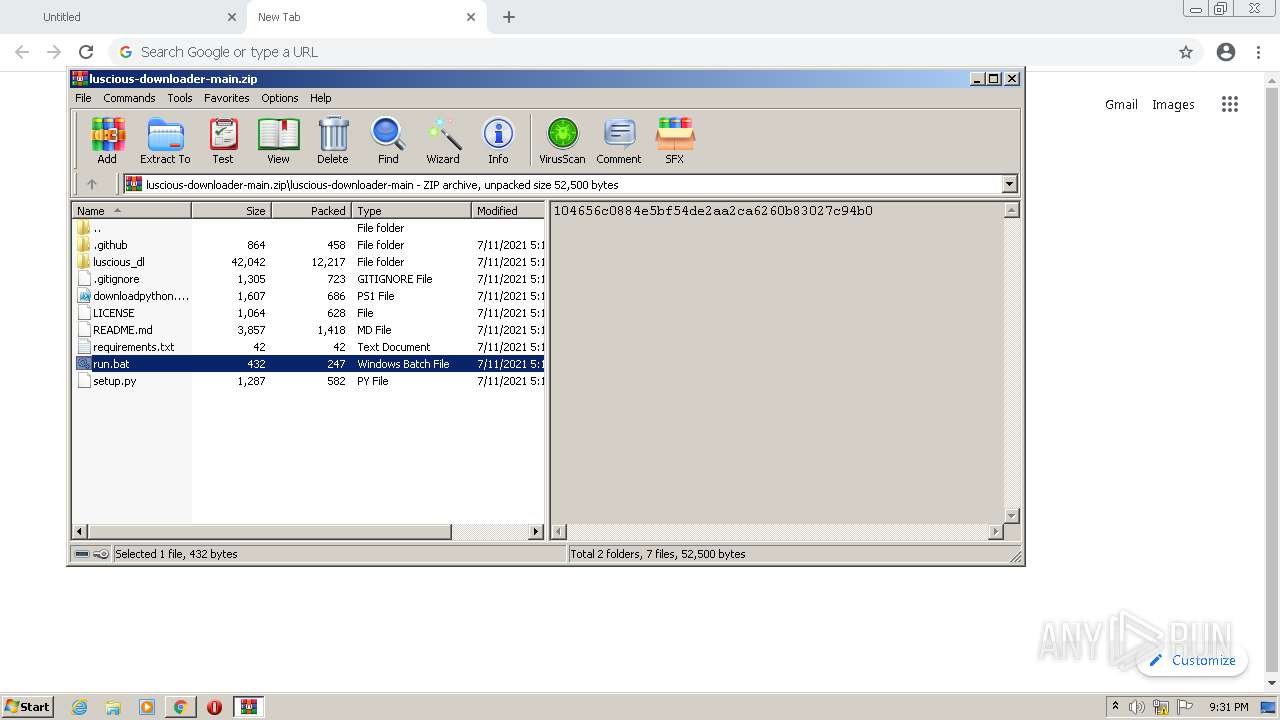Select the .github folder row
Viewport: 1280px width, 720px height.
309,245
